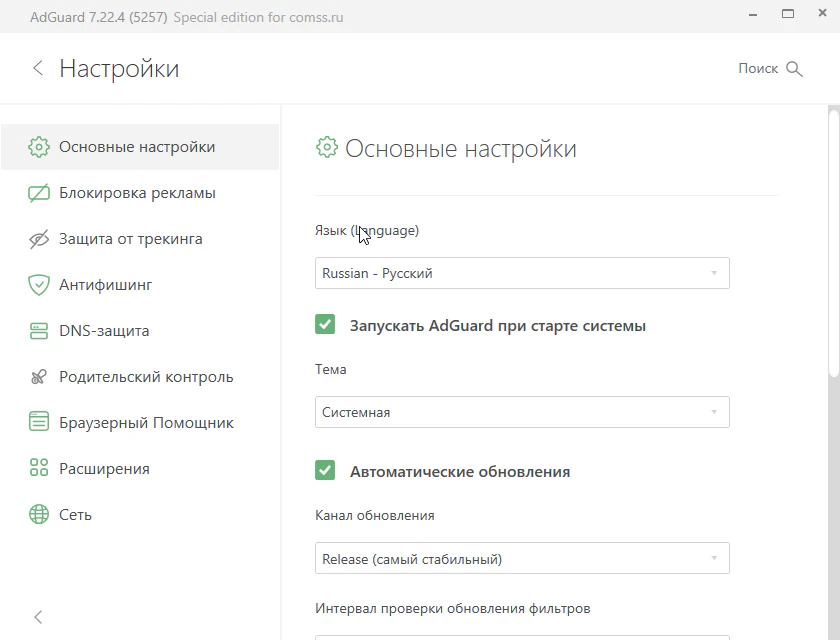This screenshot has width=840, height=640.
Task: Click the gear icon beside Основные настройки in sidebar
Action: coord(39,147)
